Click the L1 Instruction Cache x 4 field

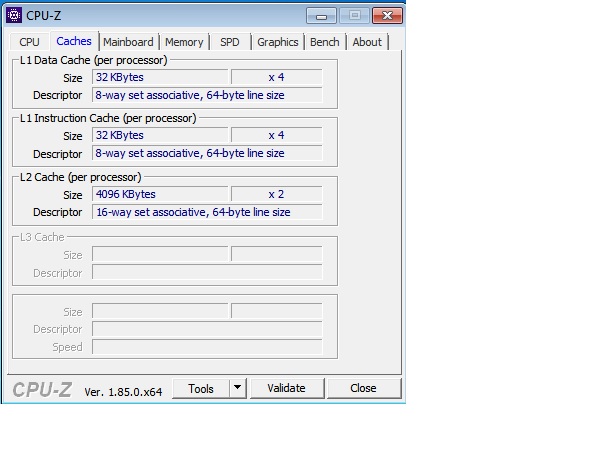[276, 135]
